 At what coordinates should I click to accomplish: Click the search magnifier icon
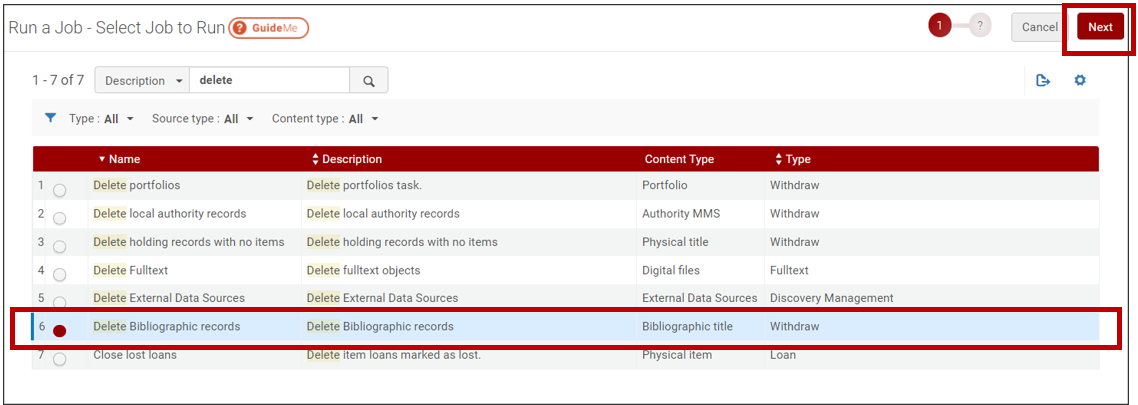(x=369, y=81)
